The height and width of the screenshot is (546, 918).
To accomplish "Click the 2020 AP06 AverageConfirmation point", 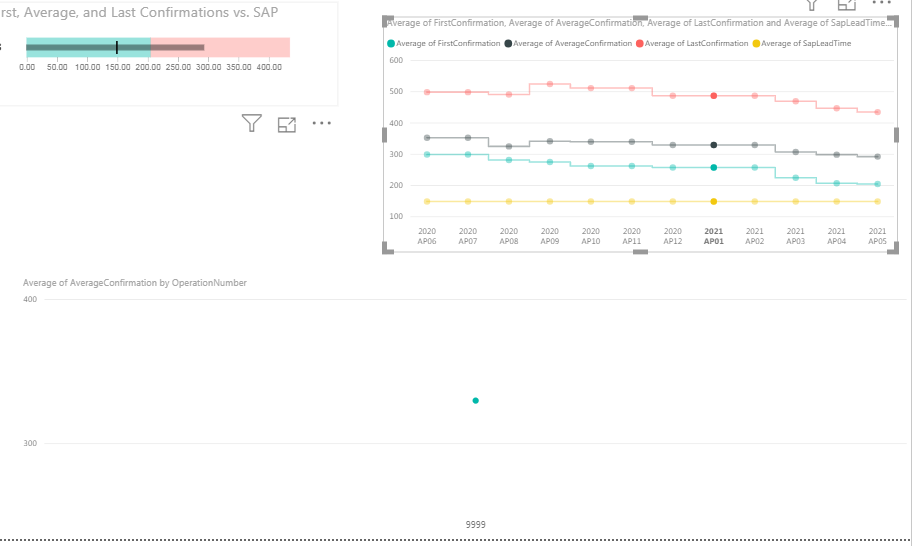I will tap(427, 138).
